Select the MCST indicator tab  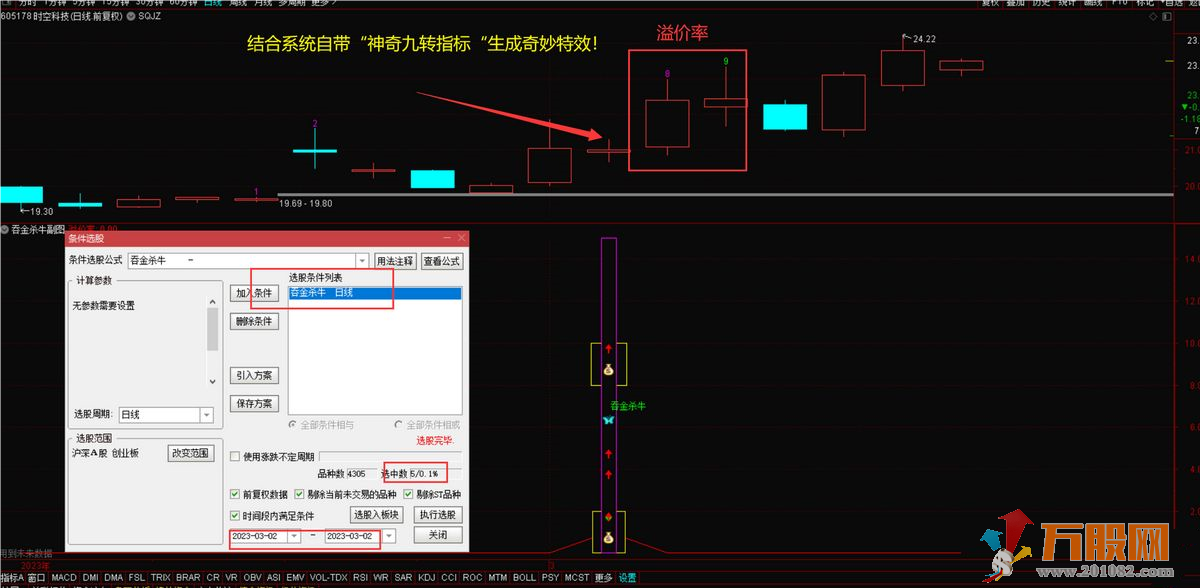click(x=577, y=578)
